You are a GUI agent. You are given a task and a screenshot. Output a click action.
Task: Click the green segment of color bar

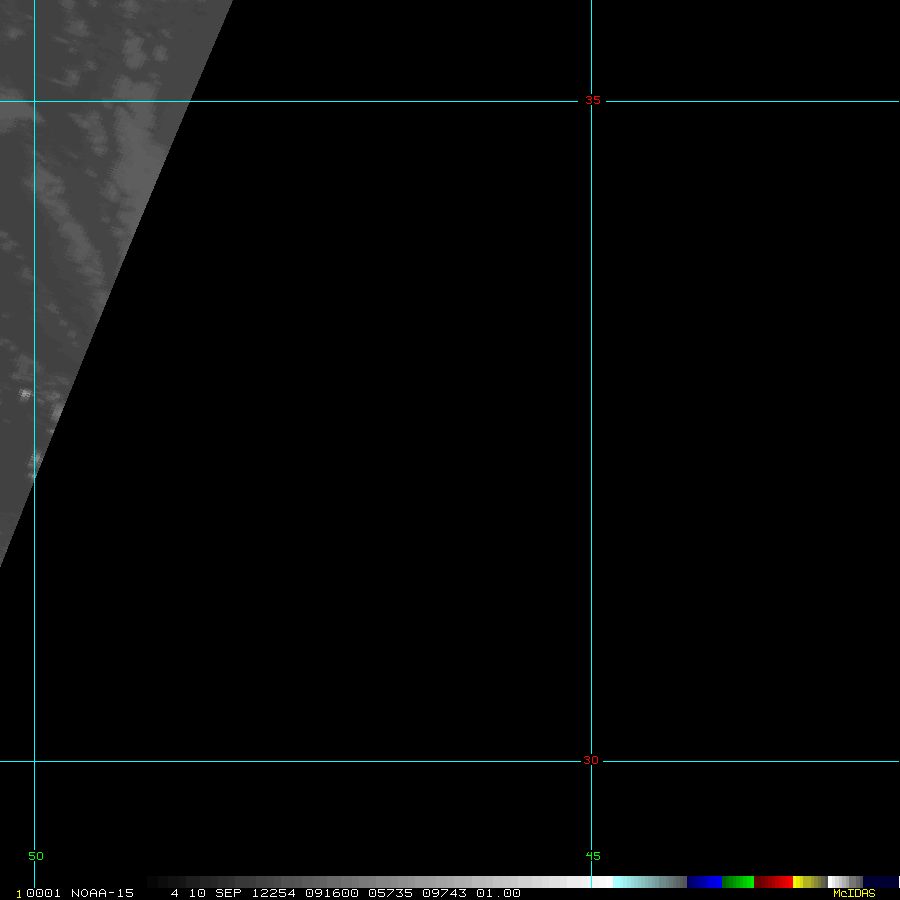tap(738, 882)
